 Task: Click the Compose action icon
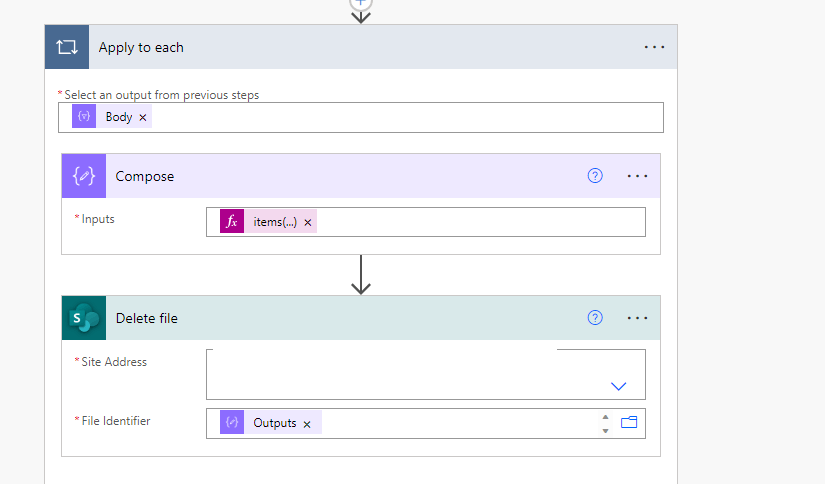(83, 176)
